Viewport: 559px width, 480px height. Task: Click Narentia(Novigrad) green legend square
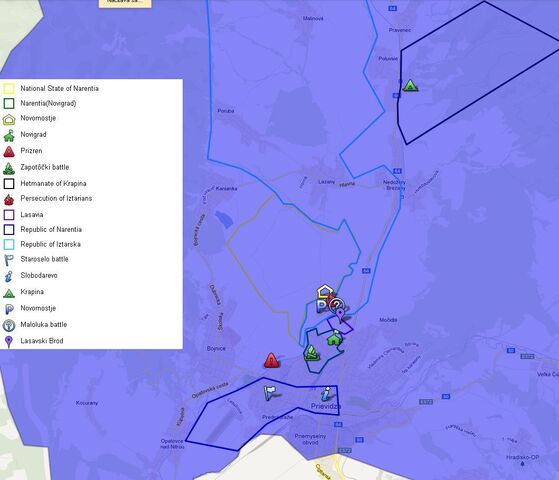(9, 103)
